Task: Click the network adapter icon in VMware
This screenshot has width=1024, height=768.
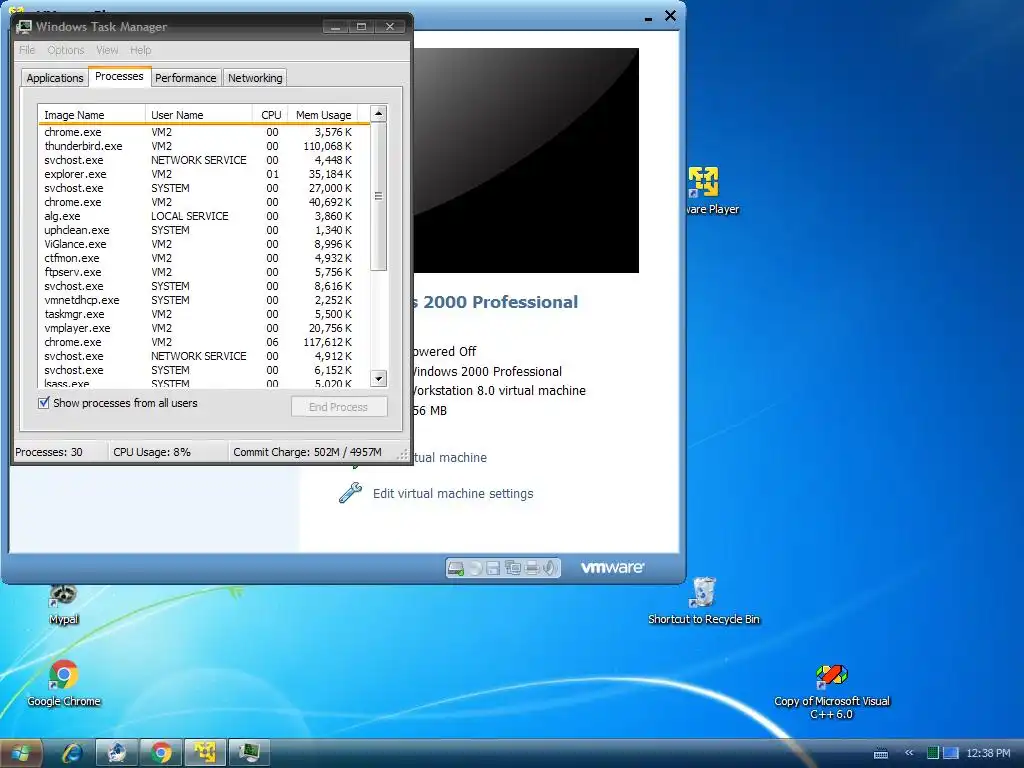Action: [513, 568]
